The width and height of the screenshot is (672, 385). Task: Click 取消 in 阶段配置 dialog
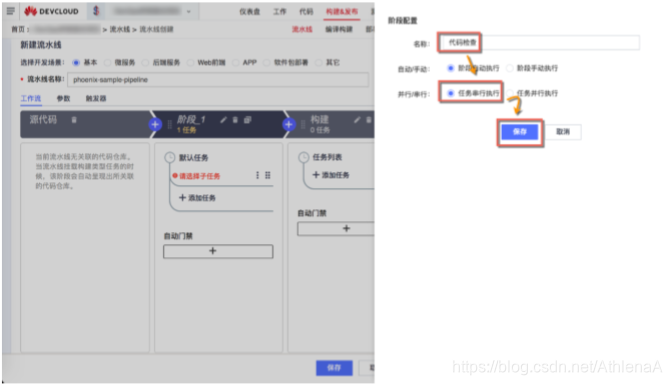(563, 132)
